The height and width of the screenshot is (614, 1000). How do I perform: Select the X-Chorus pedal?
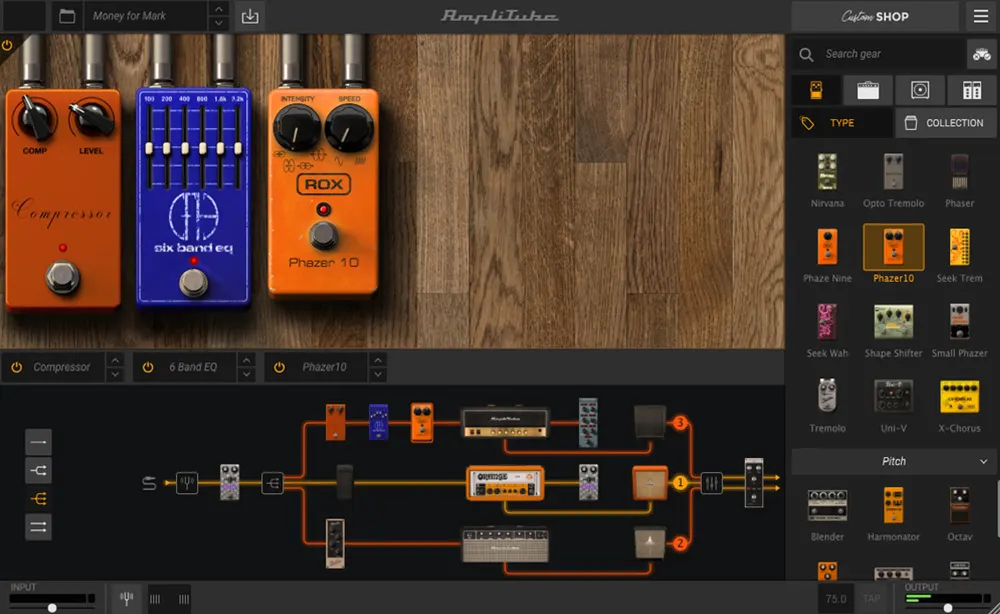[x=959, y=405]
